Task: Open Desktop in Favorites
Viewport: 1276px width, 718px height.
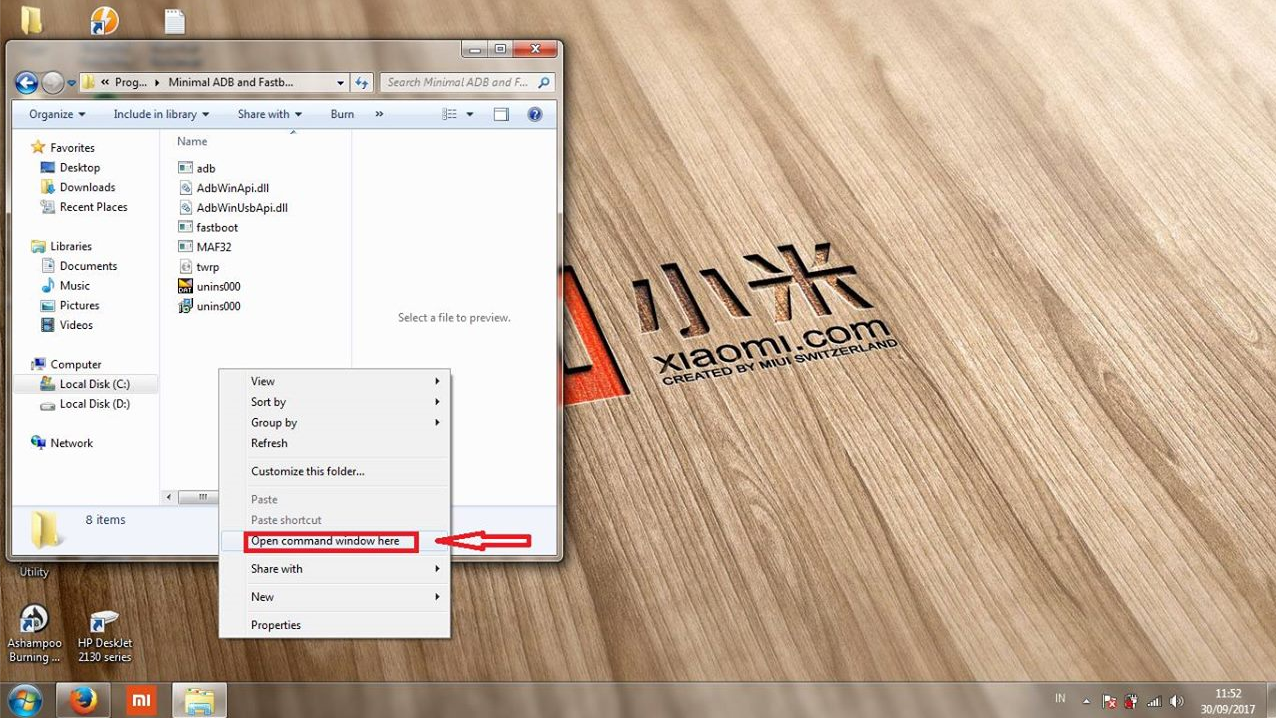Action: coord(70,168)
